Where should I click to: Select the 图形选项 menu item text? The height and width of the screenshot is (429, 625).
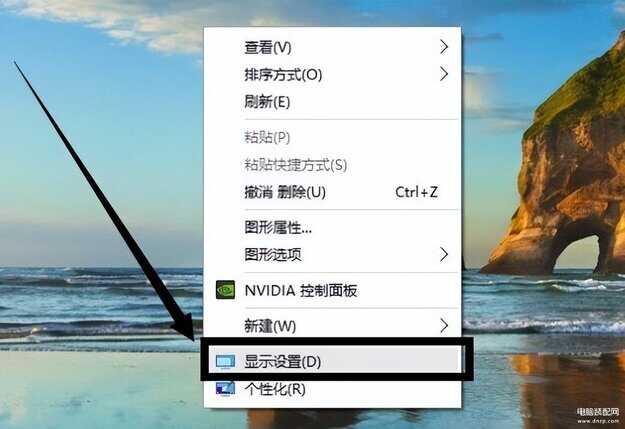tap(273, 254)
